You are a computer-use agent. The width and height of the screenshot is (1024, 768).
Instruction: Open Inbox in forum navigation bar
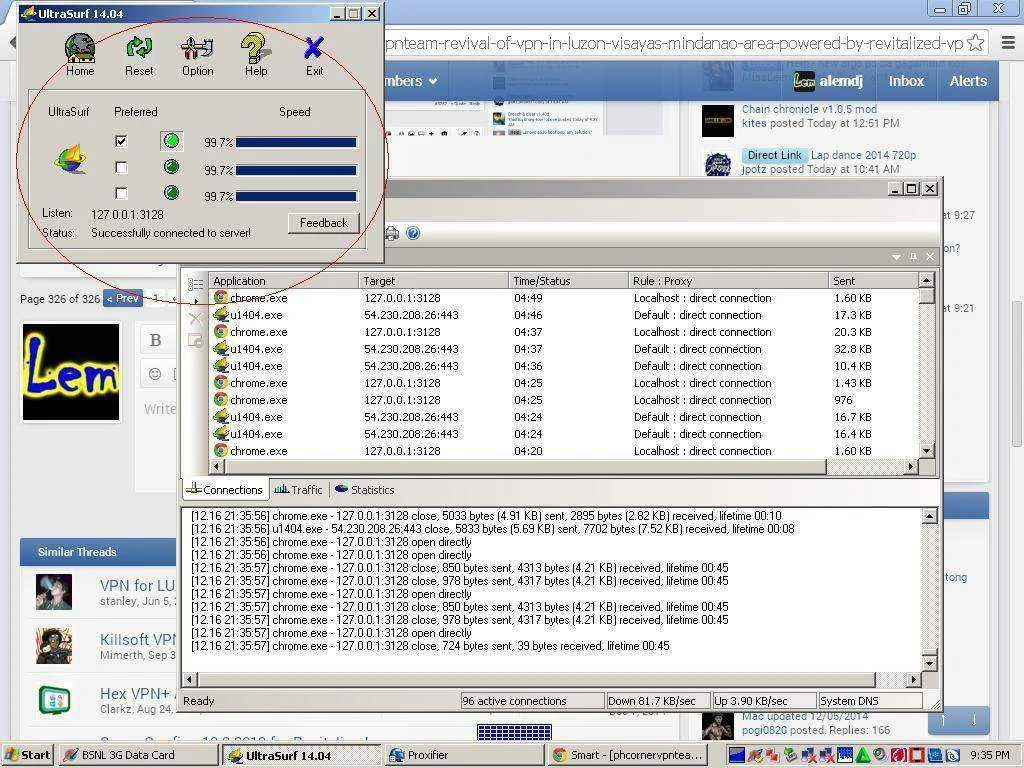coord(906,81)
